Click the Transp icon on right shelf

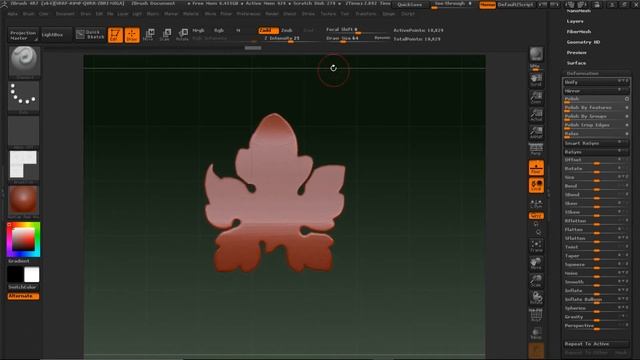(x=536, y=333)
